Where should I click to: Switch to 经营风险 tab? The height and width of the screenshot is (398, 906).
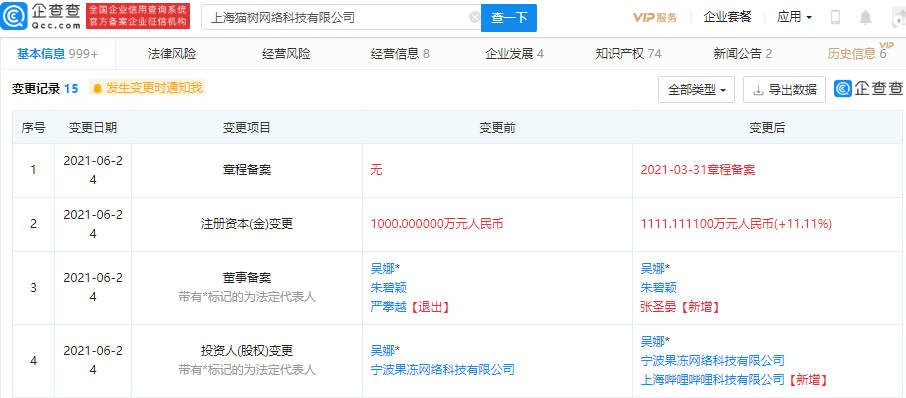coord(286,54)
